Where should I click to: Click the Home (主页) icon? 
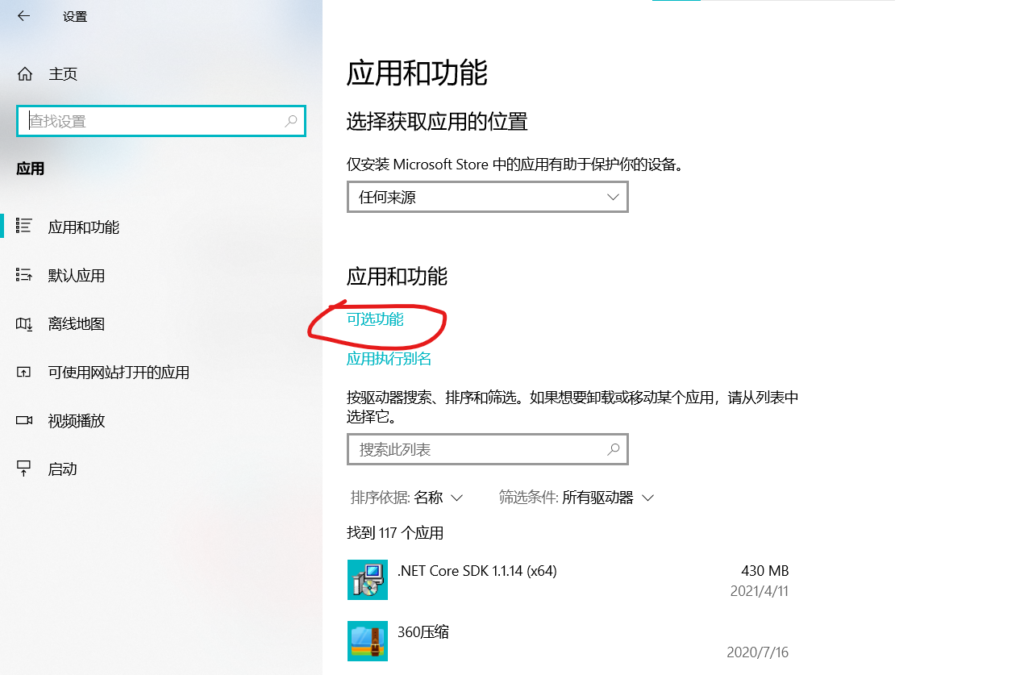(25, 74)
